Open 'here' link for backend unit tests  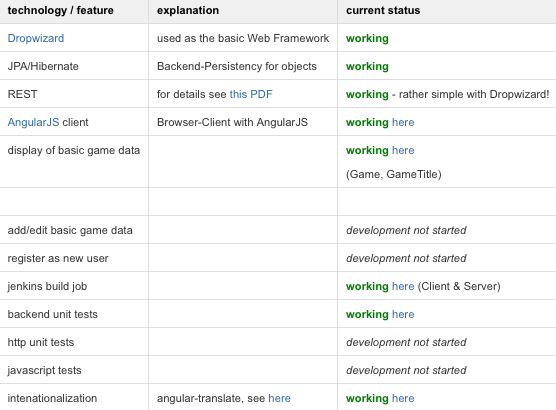(403, 314)
